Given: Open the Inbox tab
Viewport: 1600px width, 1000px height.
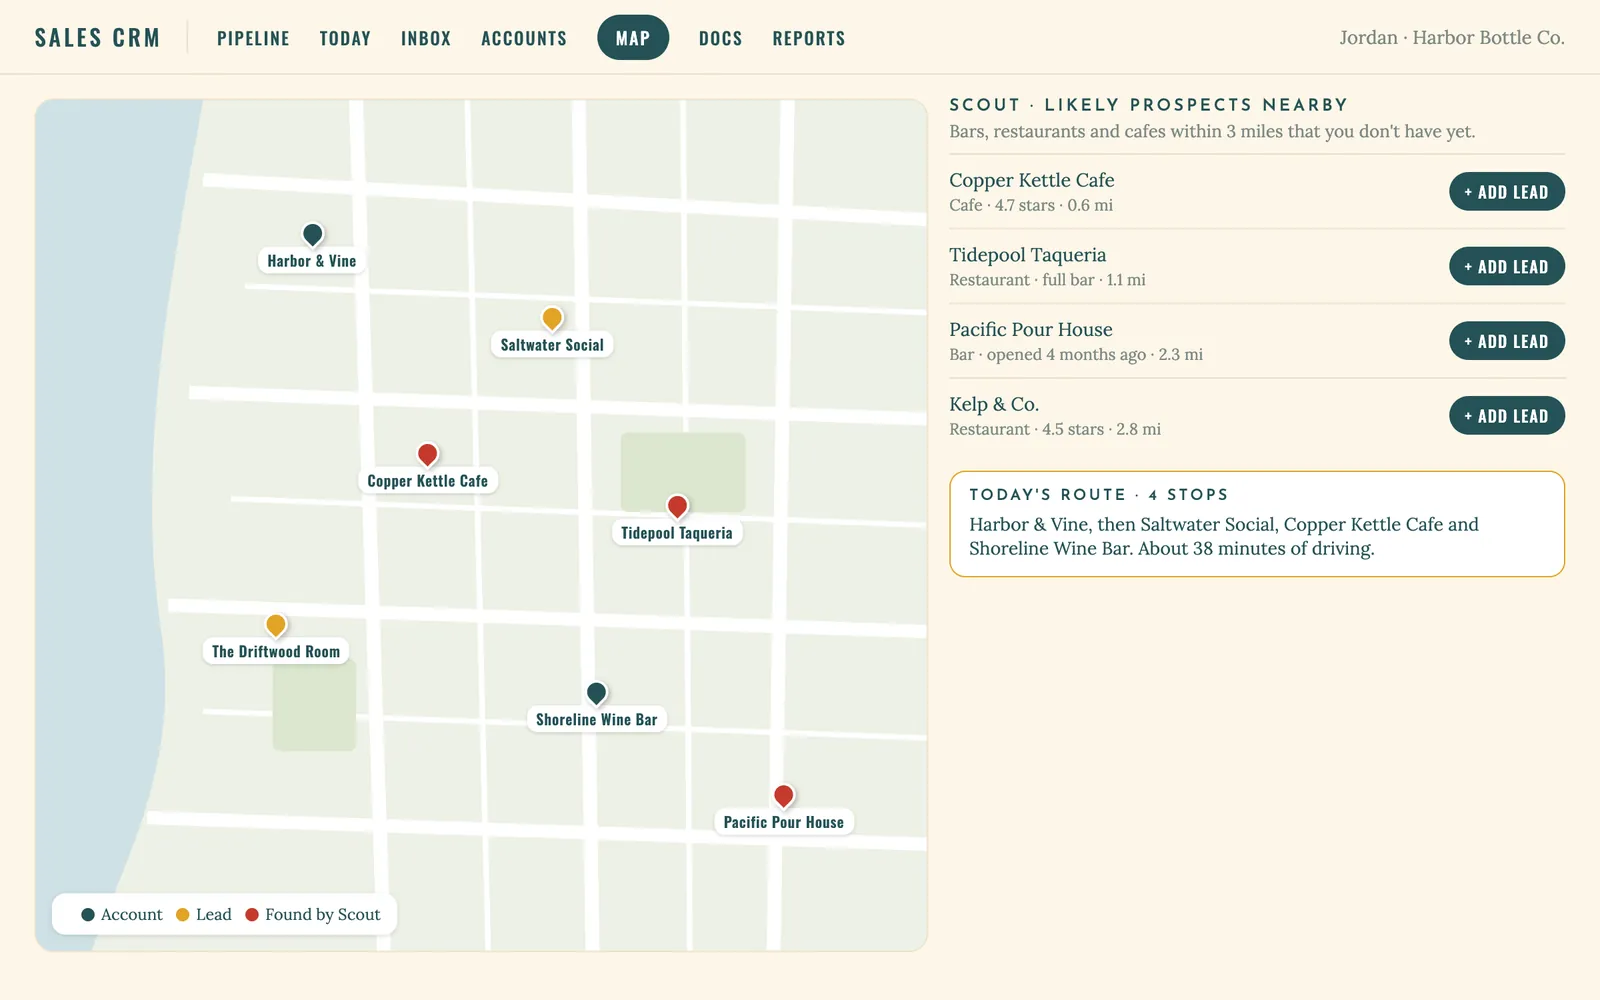Looking at the screenshot, I should pos(426,38).
